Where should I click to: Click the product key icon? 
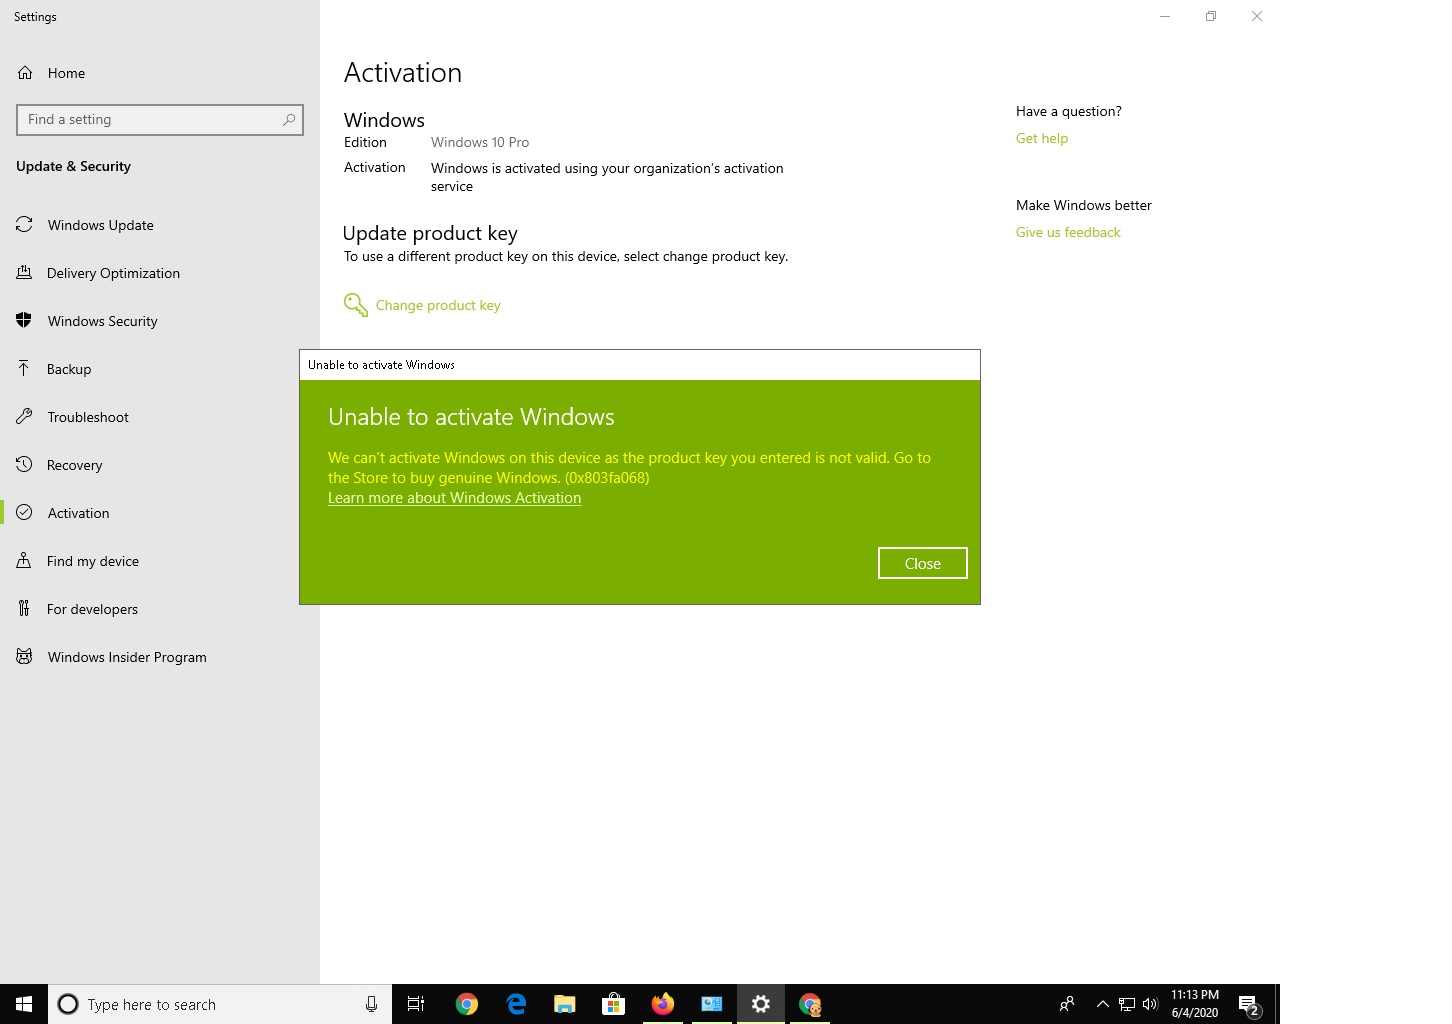[355, 304]
